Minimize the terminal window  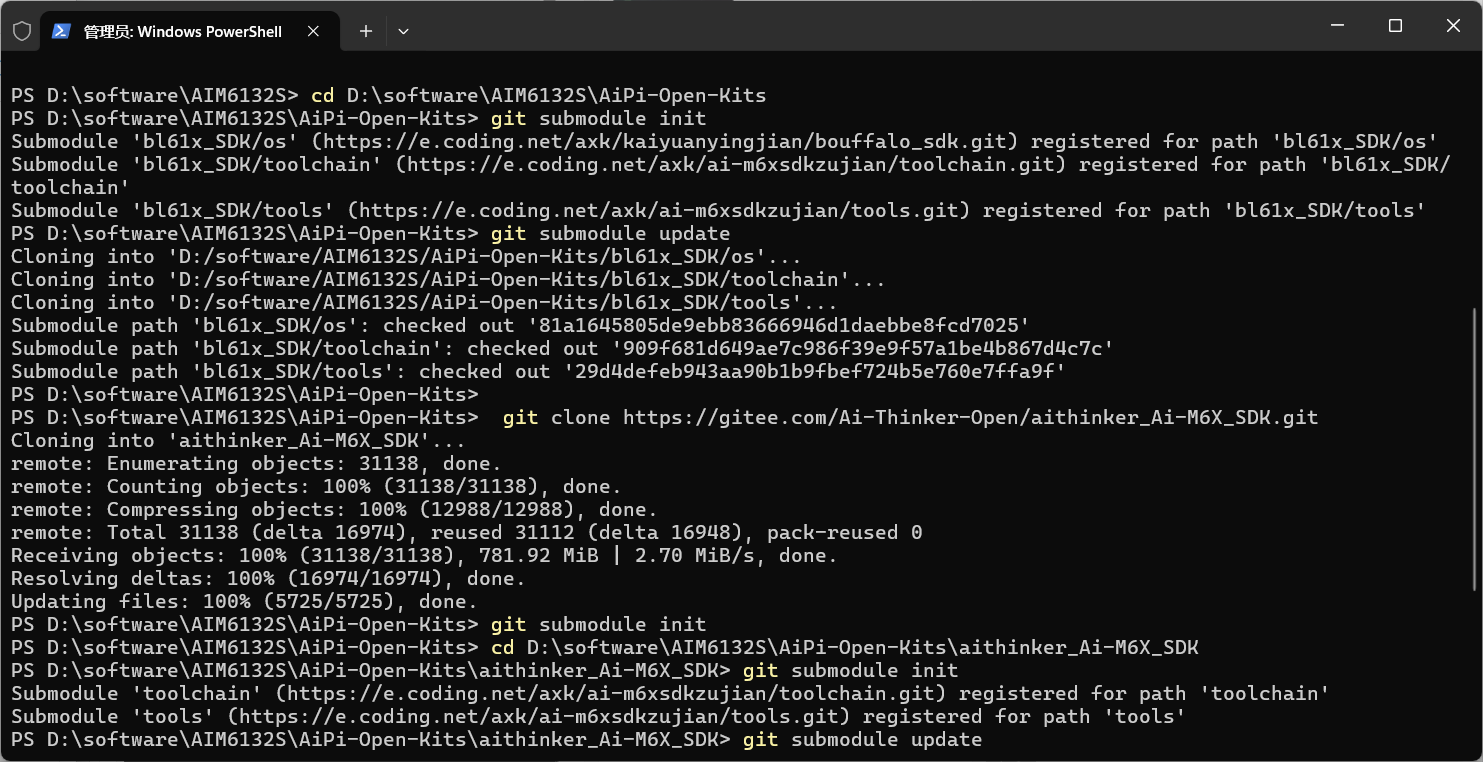pos(1338,26)
